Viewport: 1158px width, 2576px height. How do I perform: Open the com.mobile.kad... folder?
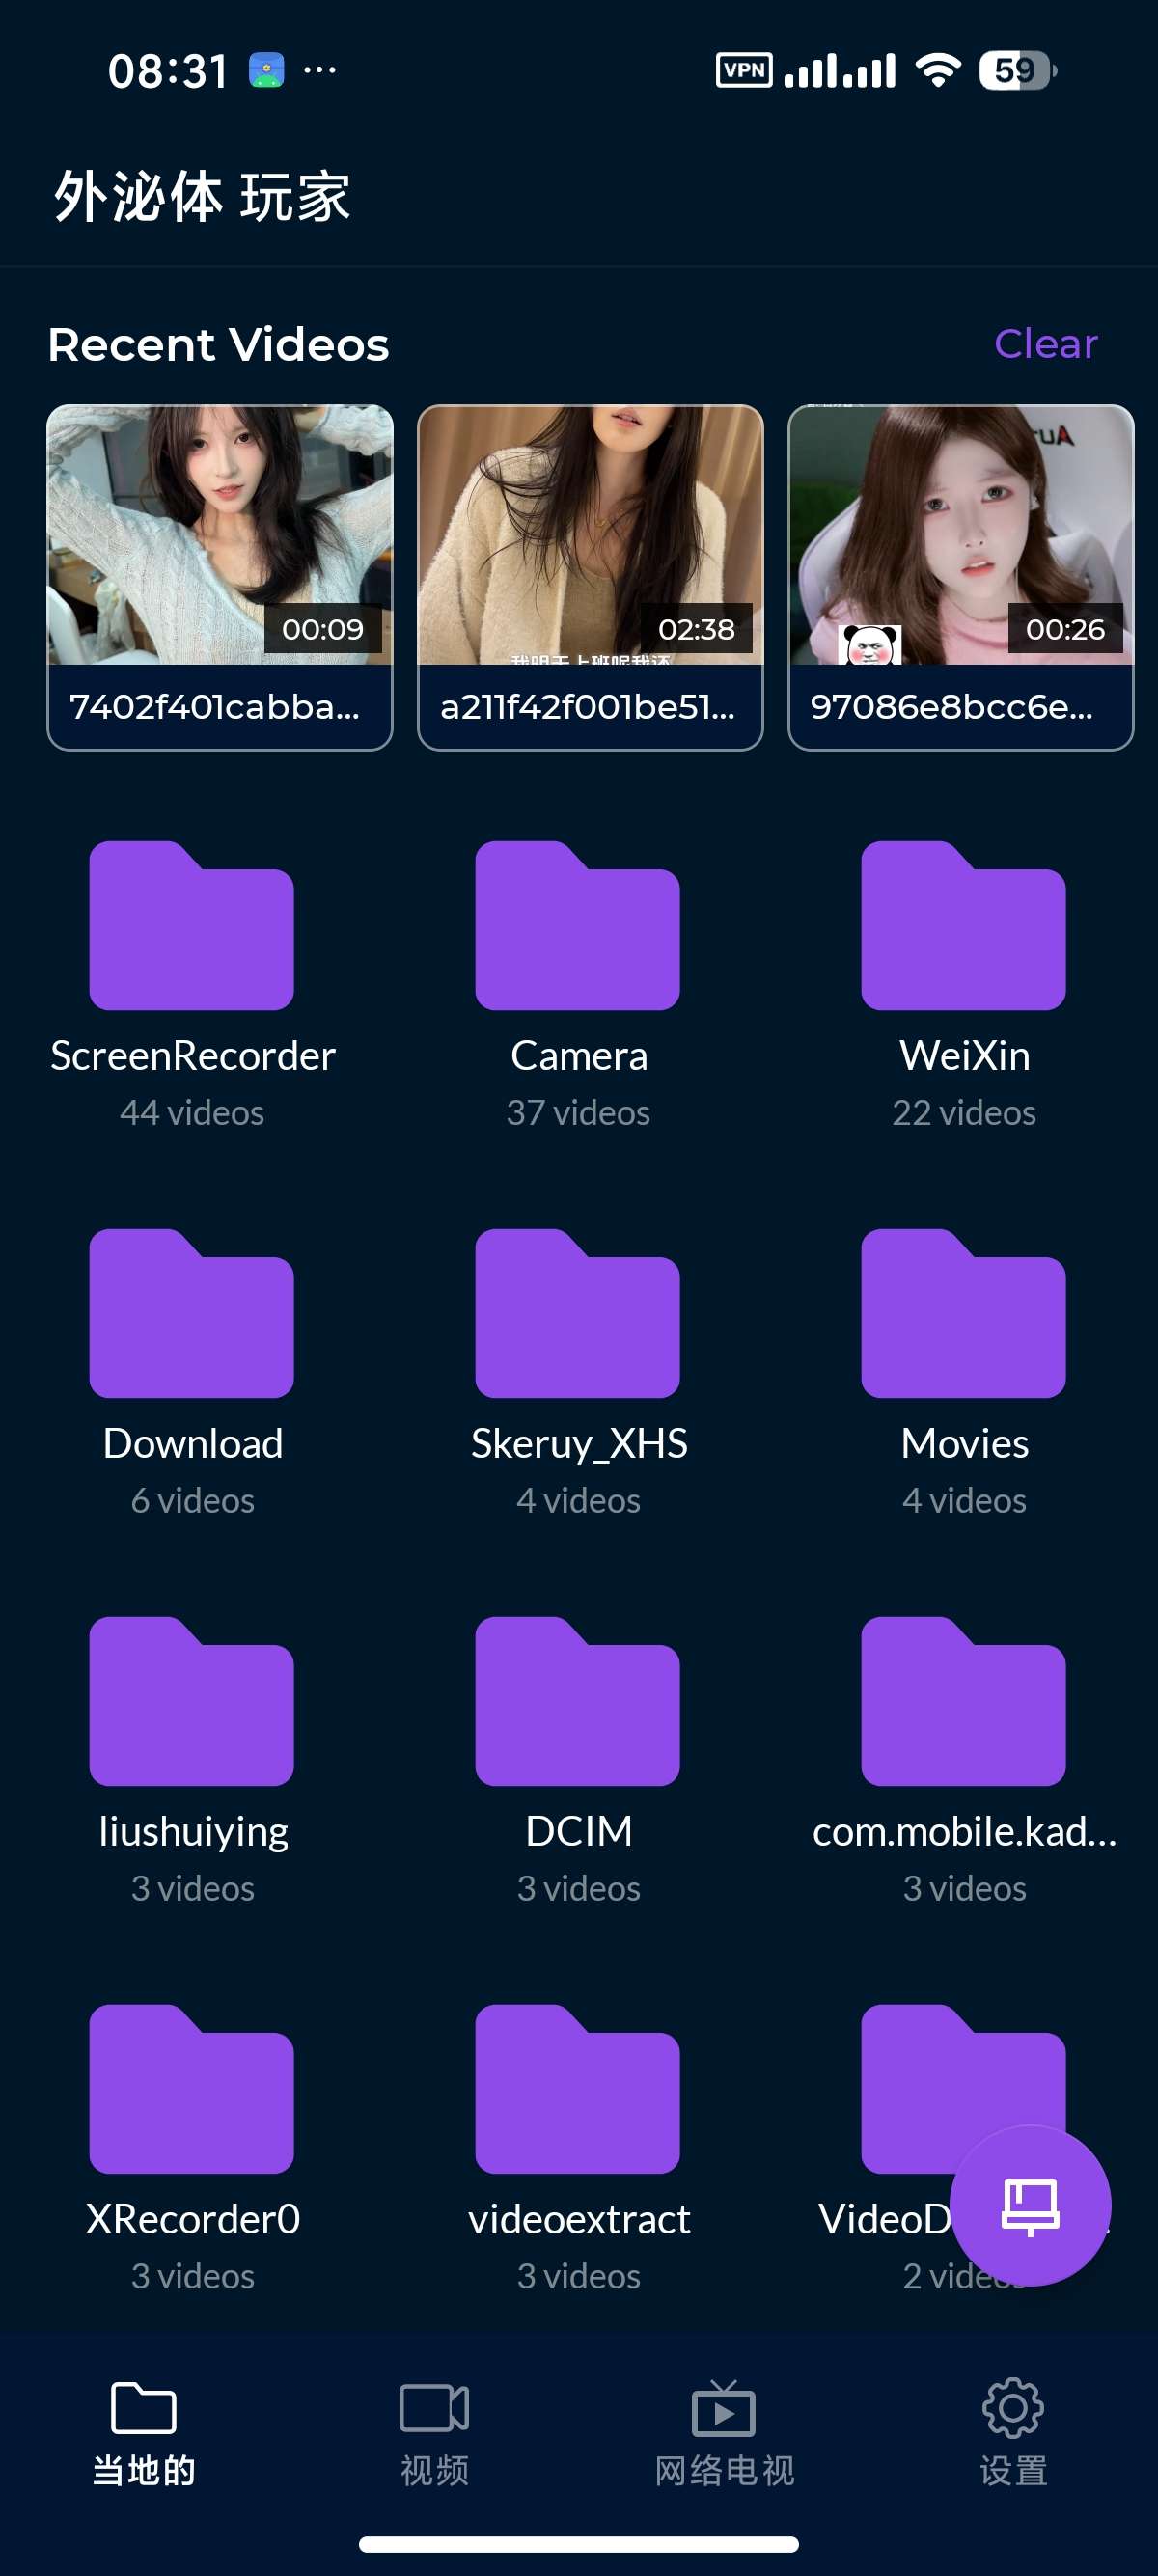963,1701
